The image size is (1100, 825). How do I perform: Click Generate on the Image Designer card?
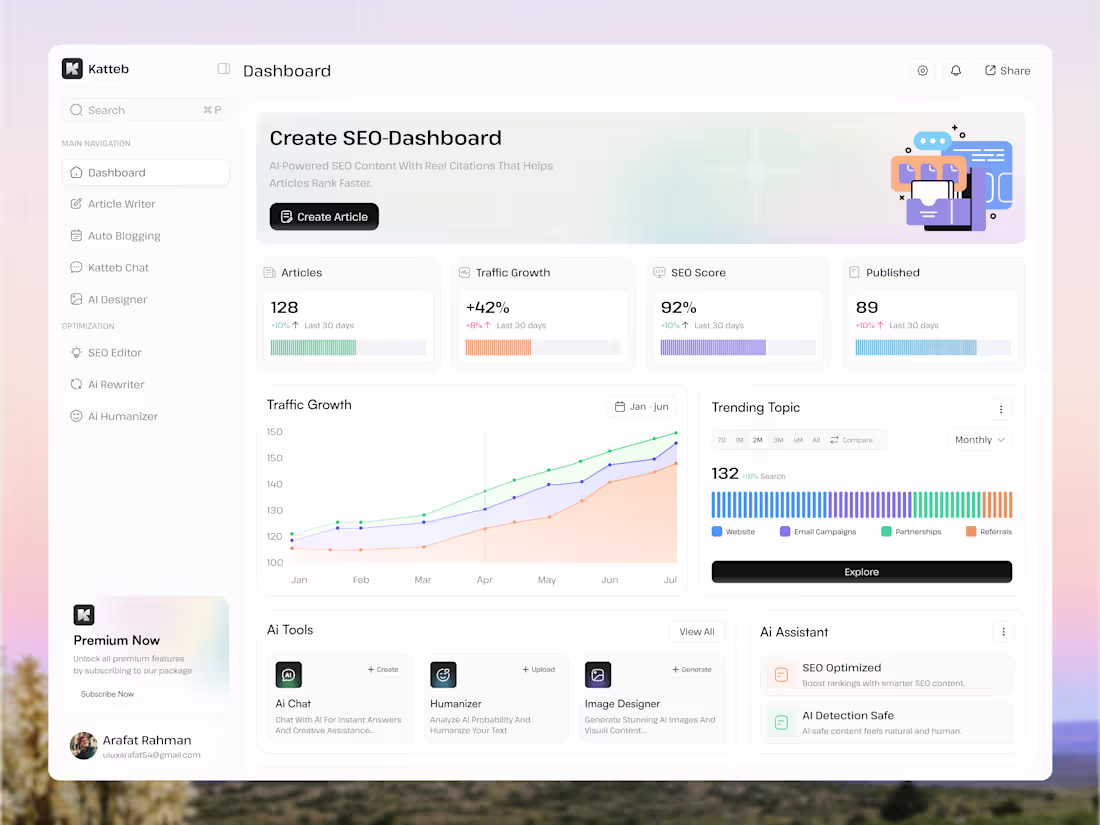[x=692, y=670]
